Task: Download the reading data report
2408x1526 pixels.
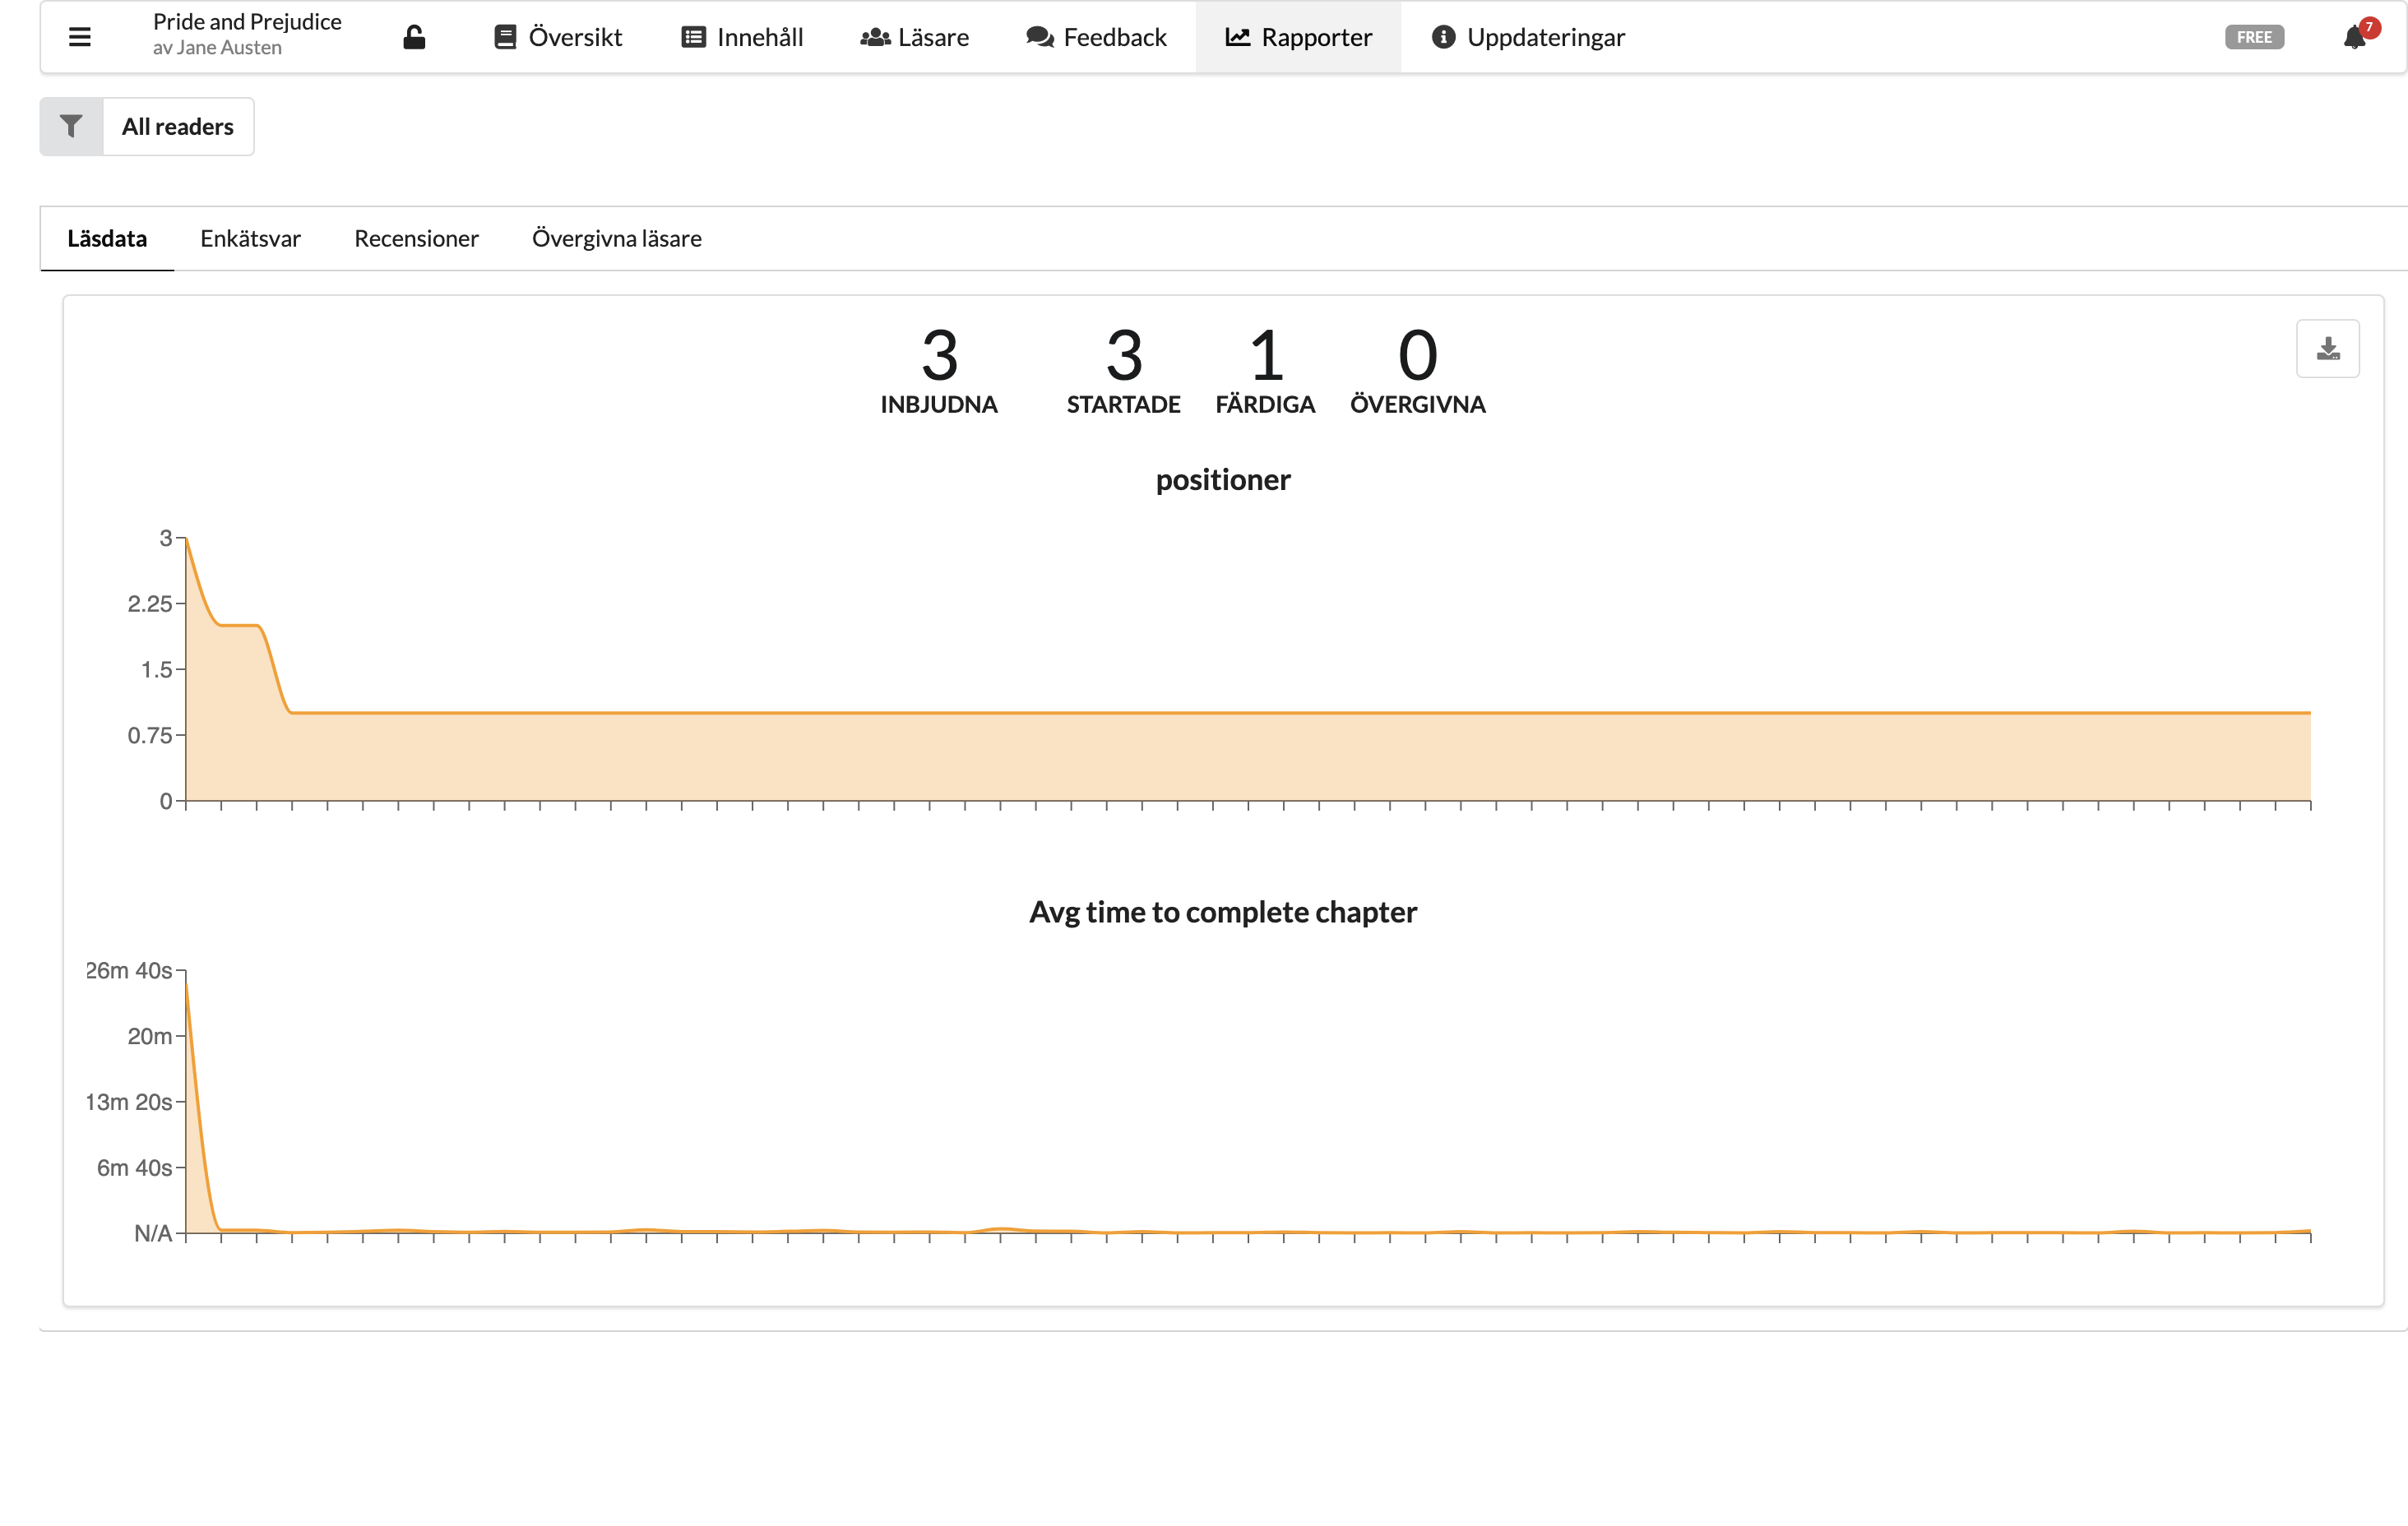Action: click(x=2328, y=348)
